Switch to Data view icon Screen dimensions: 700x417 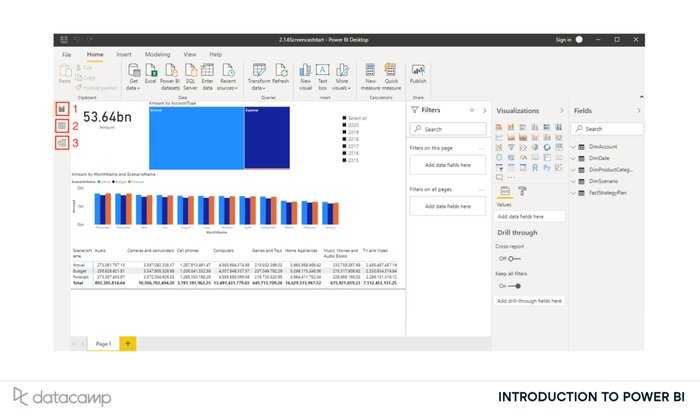(62, 126)
